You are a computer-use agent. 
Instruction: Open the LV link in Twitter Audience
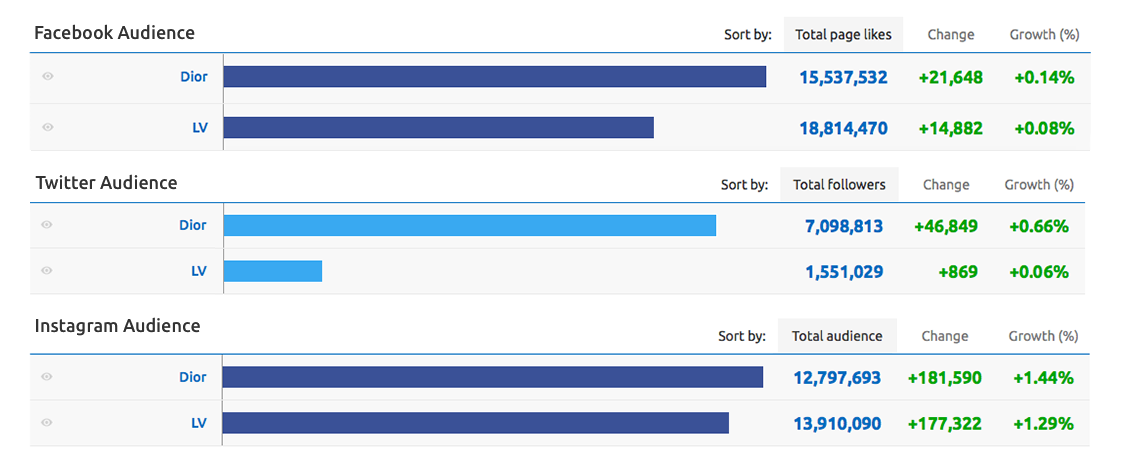point(199,271)
